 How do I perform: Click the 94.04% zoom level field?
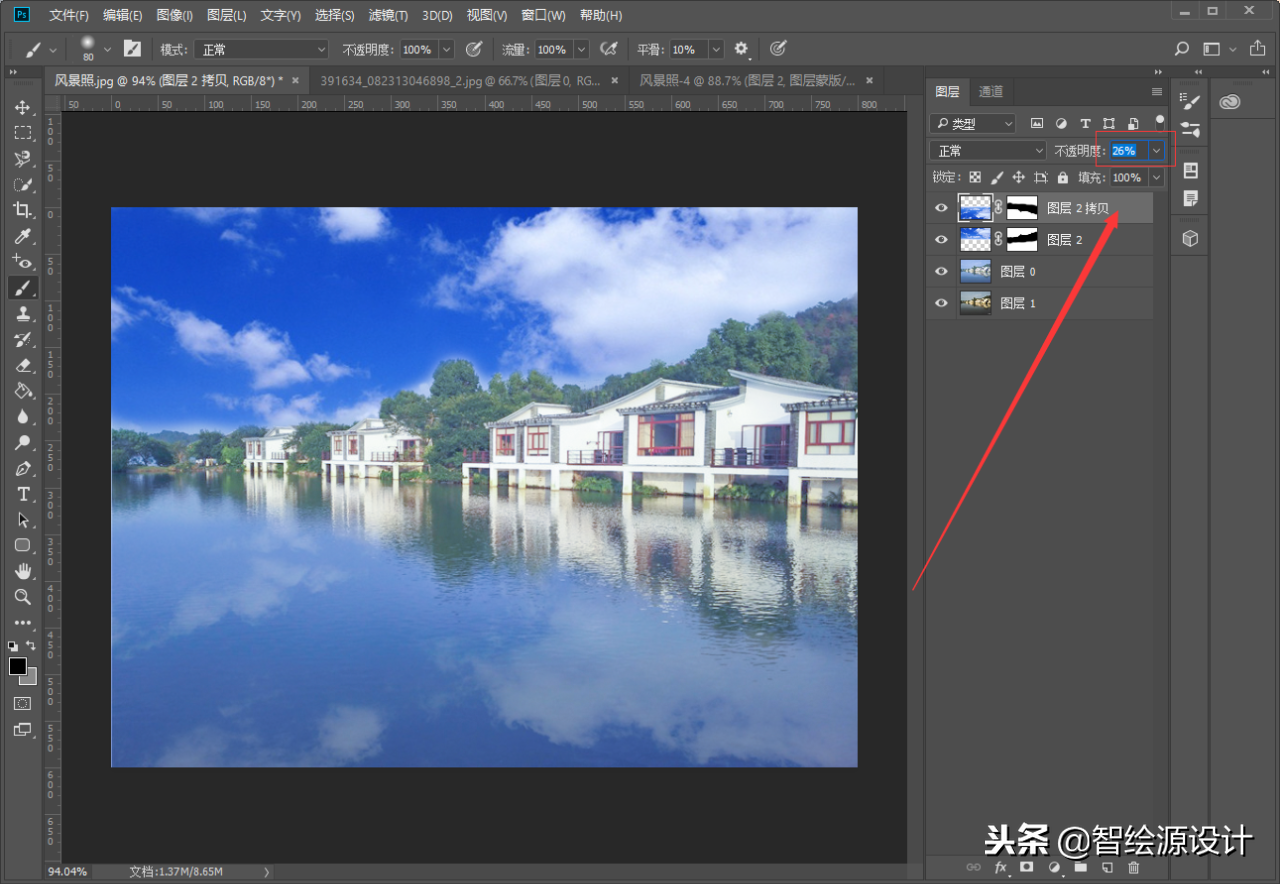pyautogui.click(x=68, y=872)
